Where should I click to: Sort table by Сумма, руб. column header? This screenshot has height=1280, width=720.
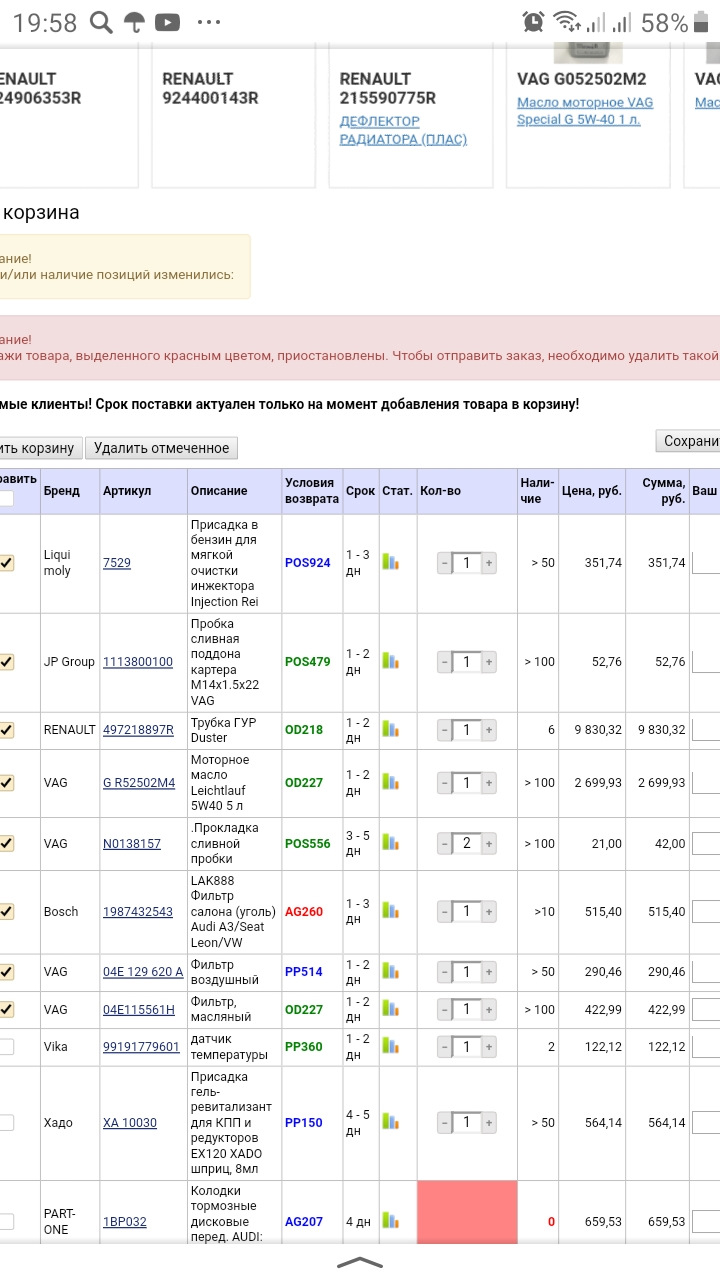pos(664,490)
